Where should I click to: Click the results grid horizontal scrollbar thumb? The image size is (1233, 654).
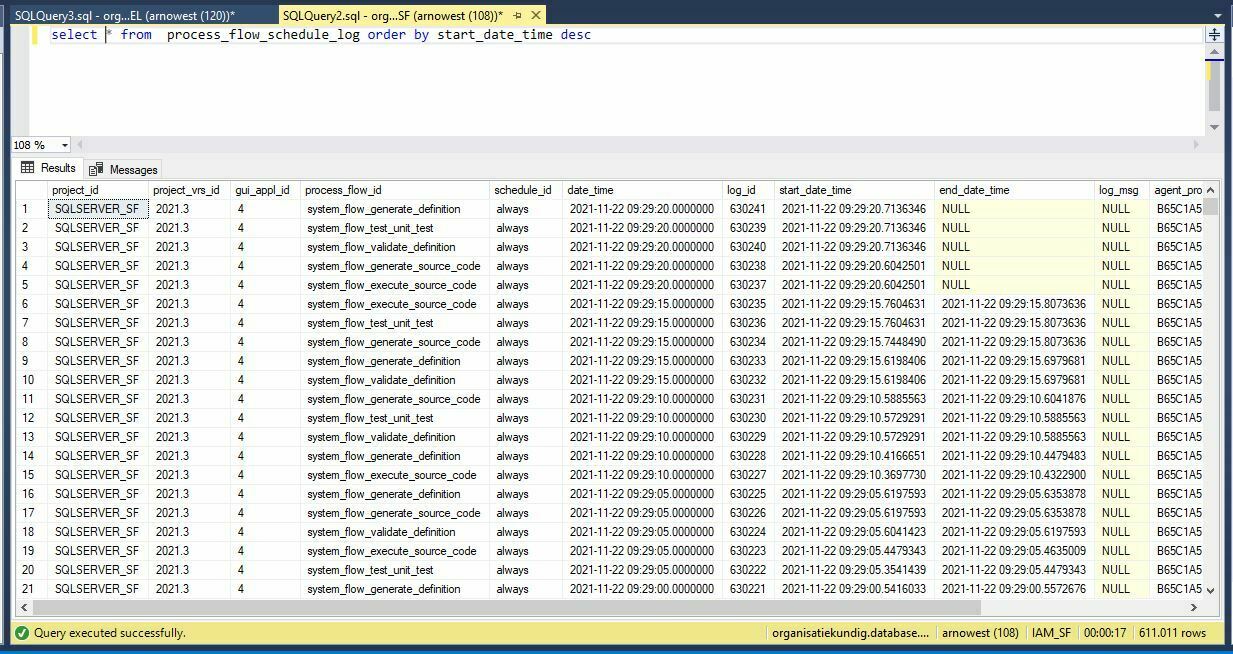pyautogui.click(x=507, y=607)
